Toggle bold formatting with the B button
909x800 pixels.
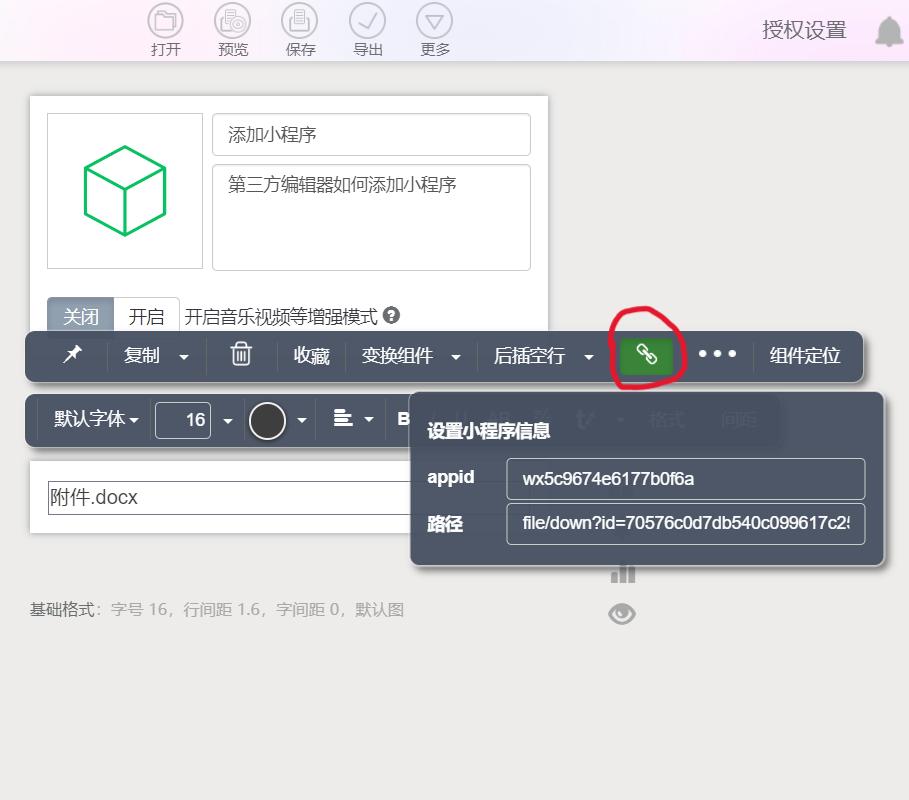click(x=404, y=420)
